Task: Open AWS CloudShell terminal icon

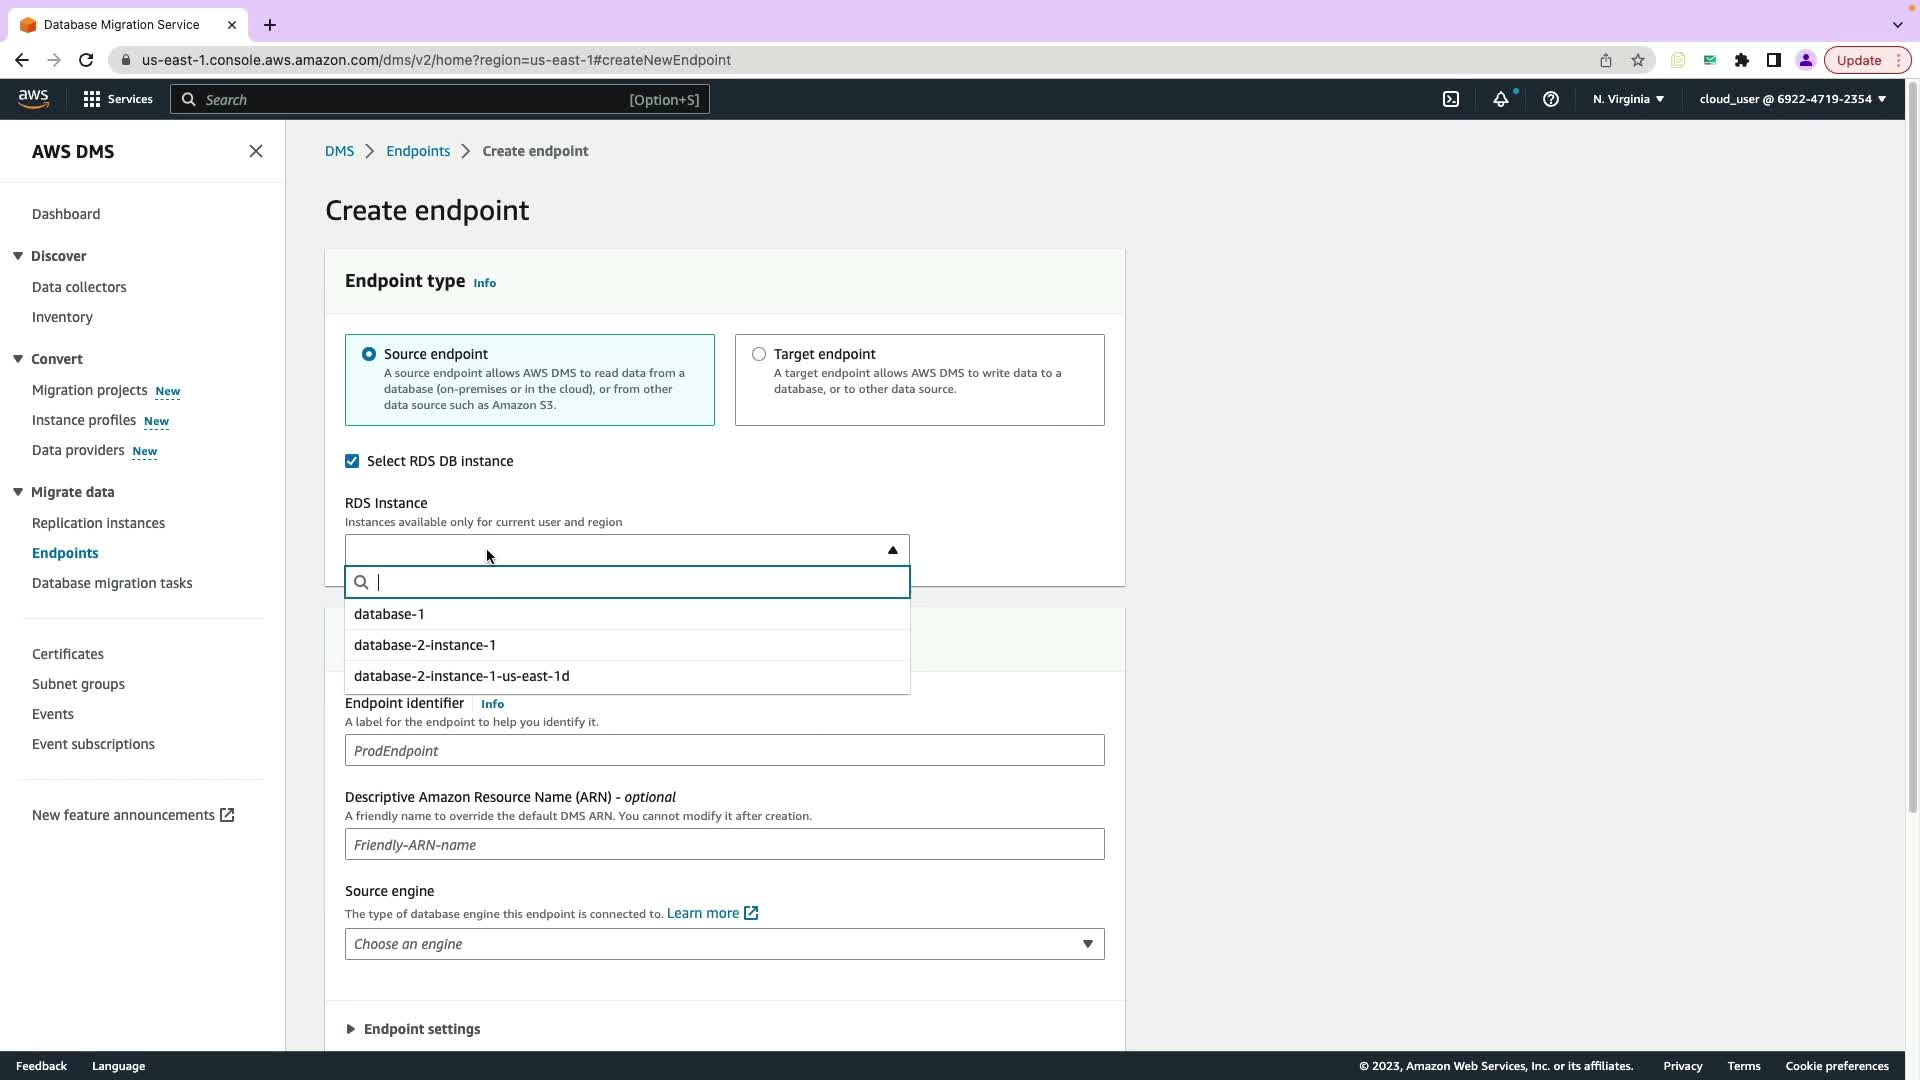Action: 1451,99
